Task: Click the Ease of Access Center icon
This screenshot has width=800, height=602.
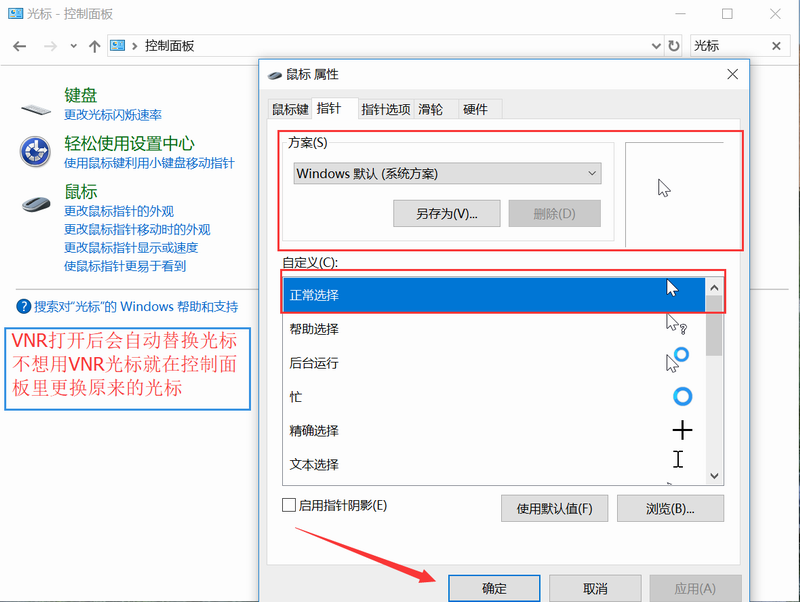Action: point(36,152)
